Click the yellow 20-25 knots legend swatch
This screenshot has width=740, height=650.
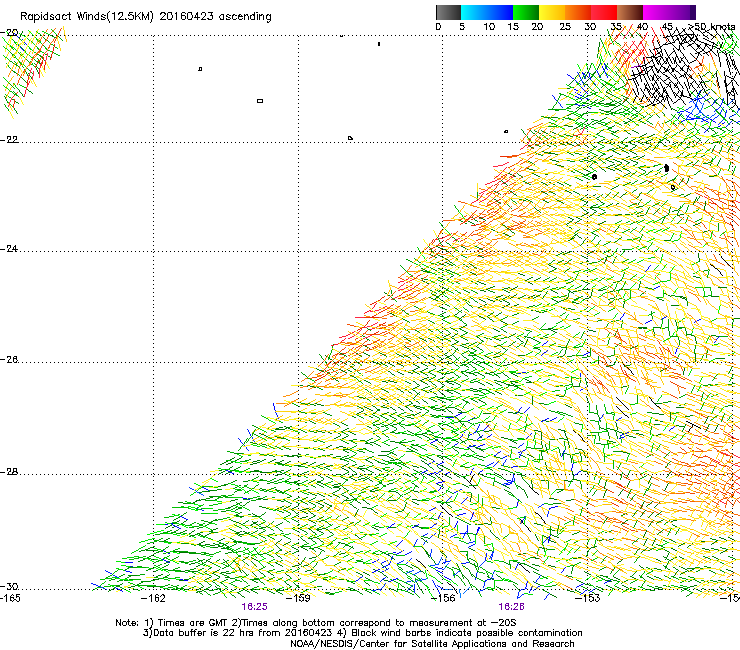tap(552, 12)
